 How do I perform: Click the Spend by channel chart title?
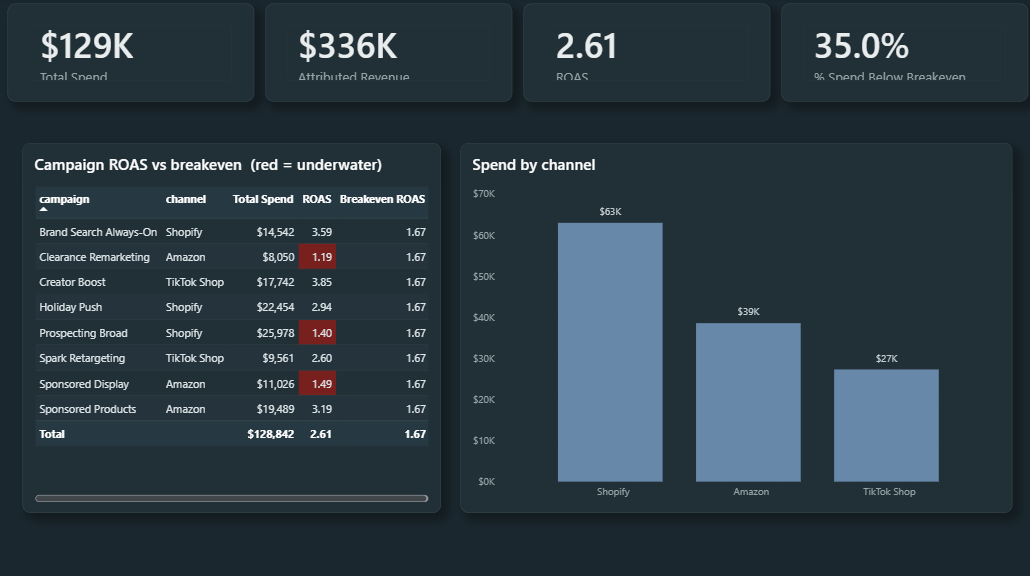[x=533, y=165]
